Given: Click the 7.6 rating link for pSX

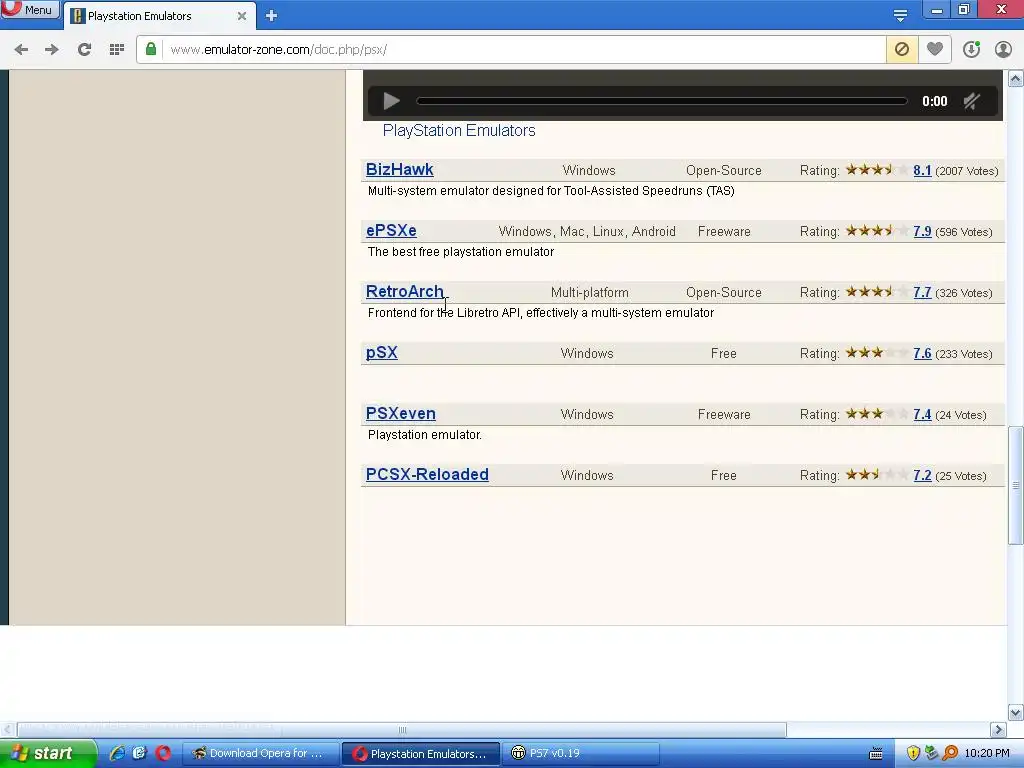Looking at the screenshot, I should 922,353.
